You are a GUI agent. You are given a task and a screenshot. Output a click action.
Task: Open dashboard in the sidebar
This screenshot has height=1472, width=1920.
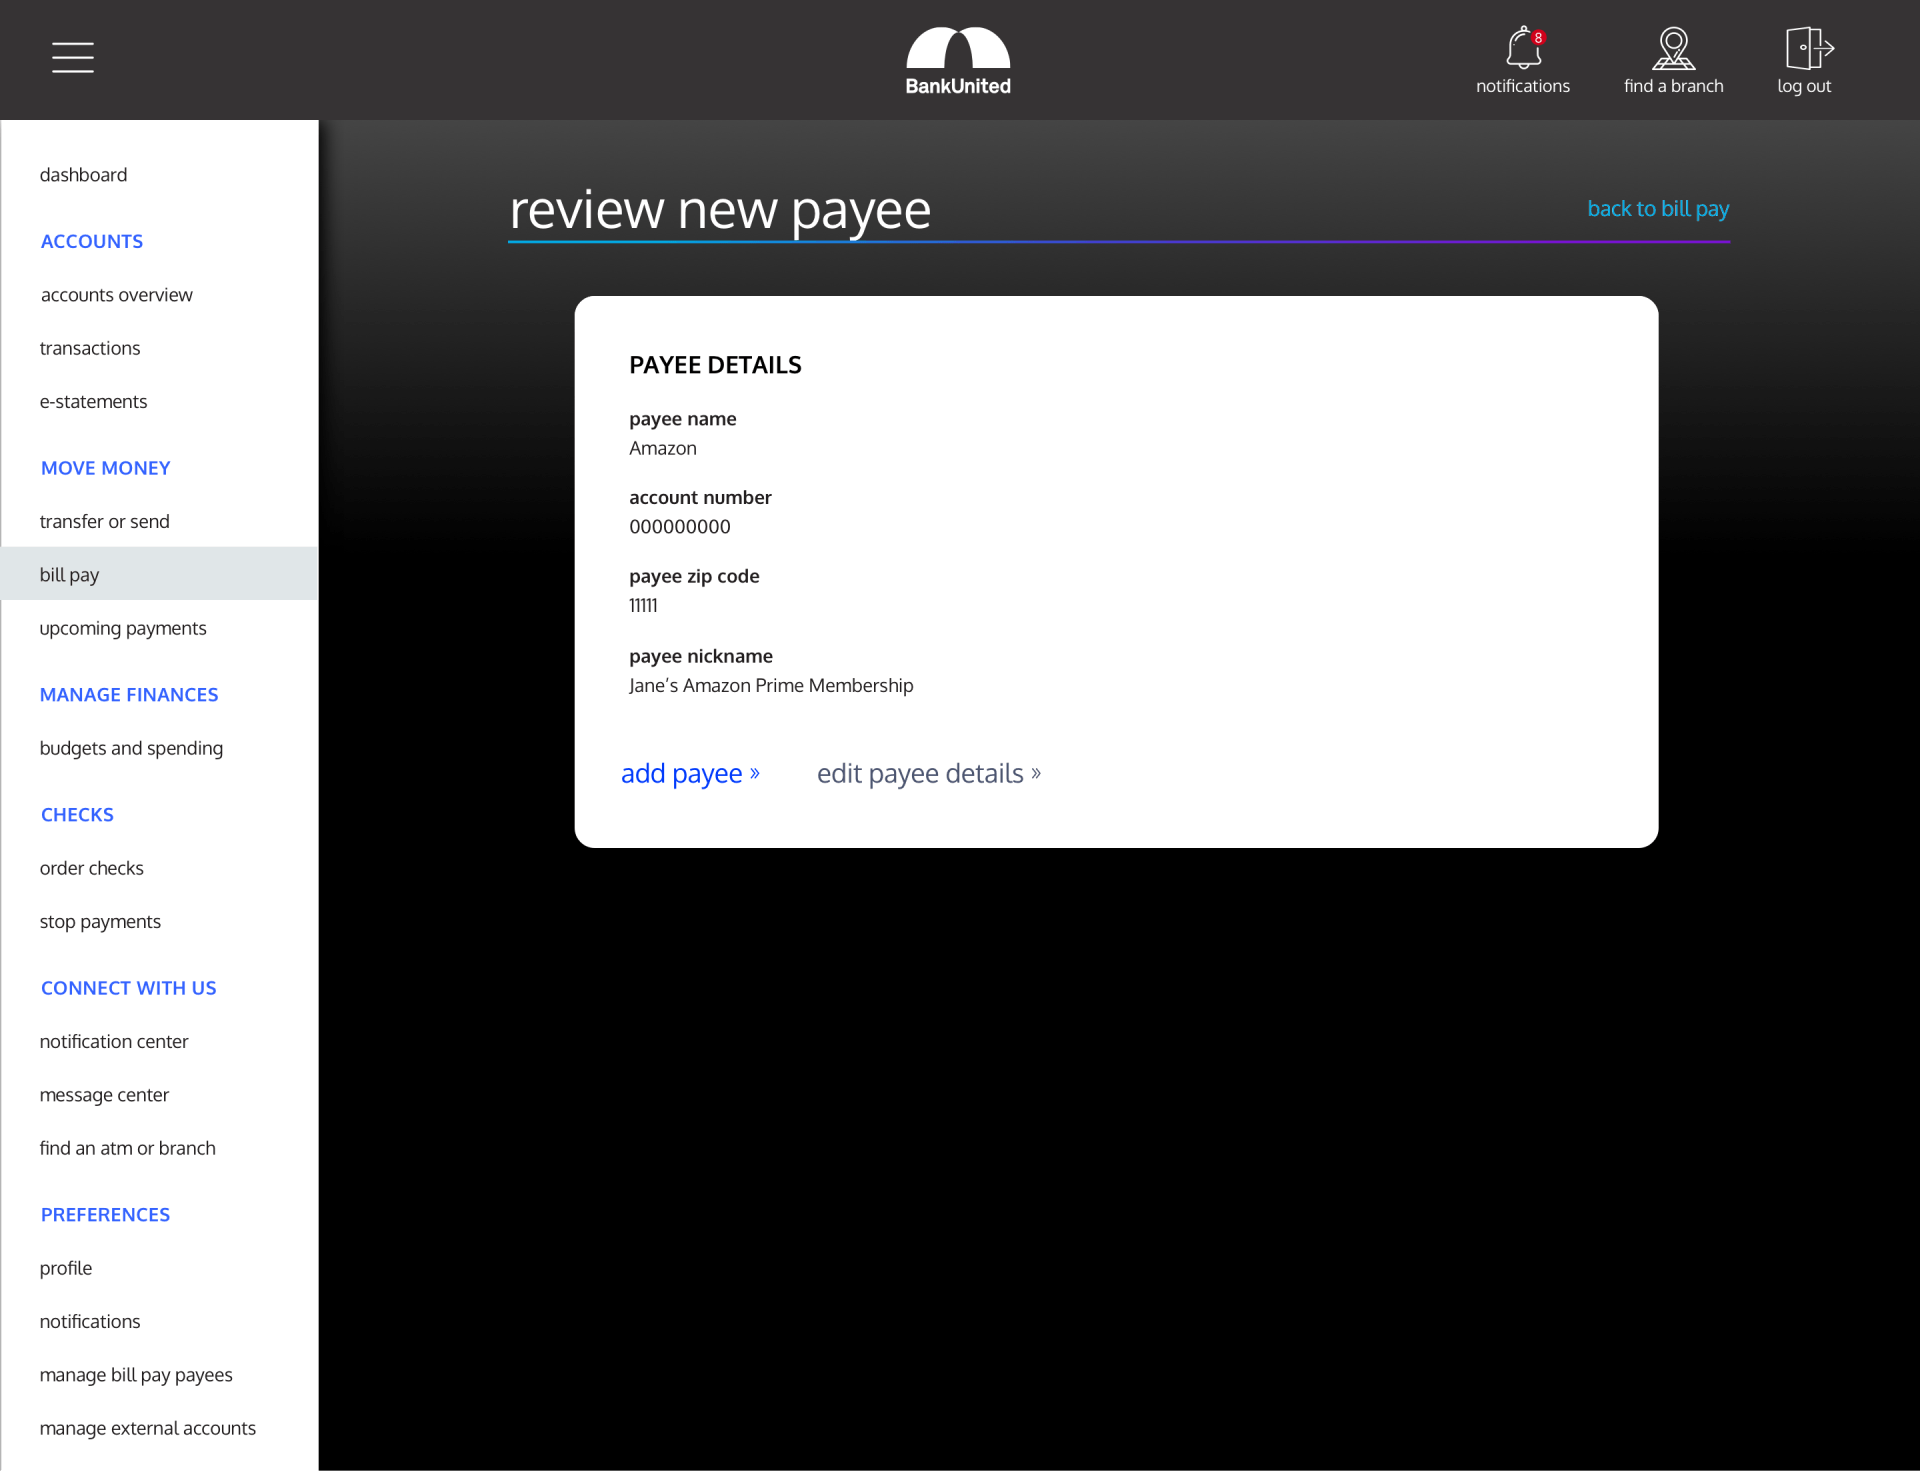point(83,175)
